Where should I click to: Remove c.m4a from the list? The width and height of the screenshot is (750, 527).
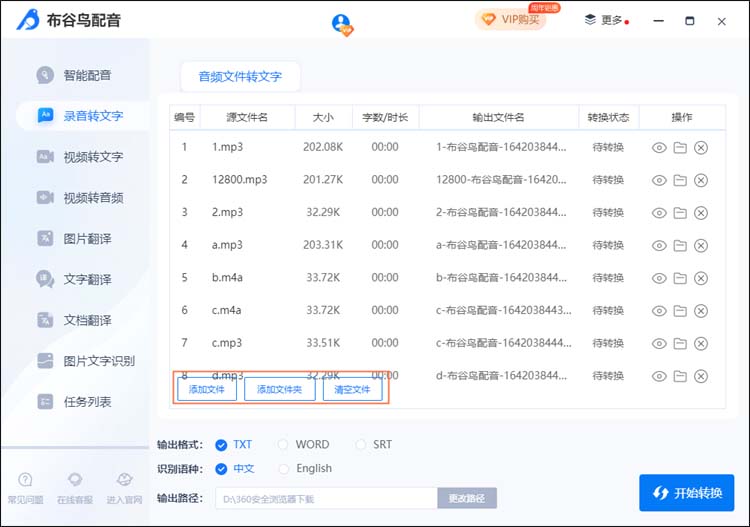[x=701, y=311]
